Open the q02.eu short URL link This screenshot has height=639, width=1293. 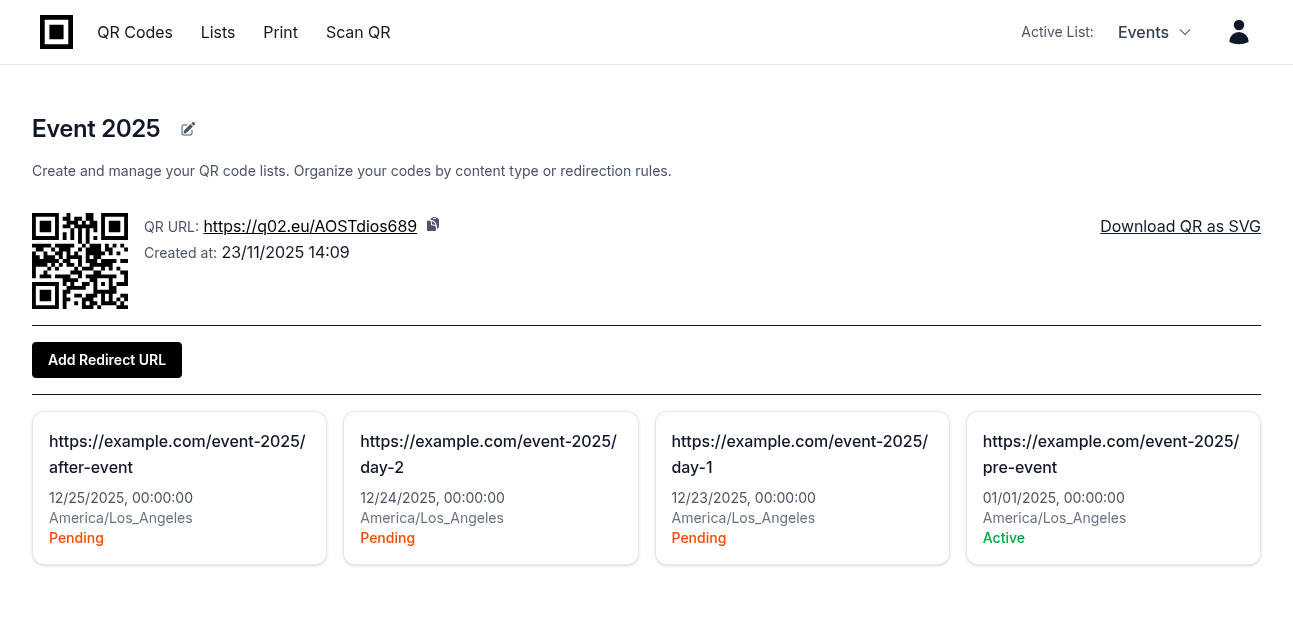[310, 226]
